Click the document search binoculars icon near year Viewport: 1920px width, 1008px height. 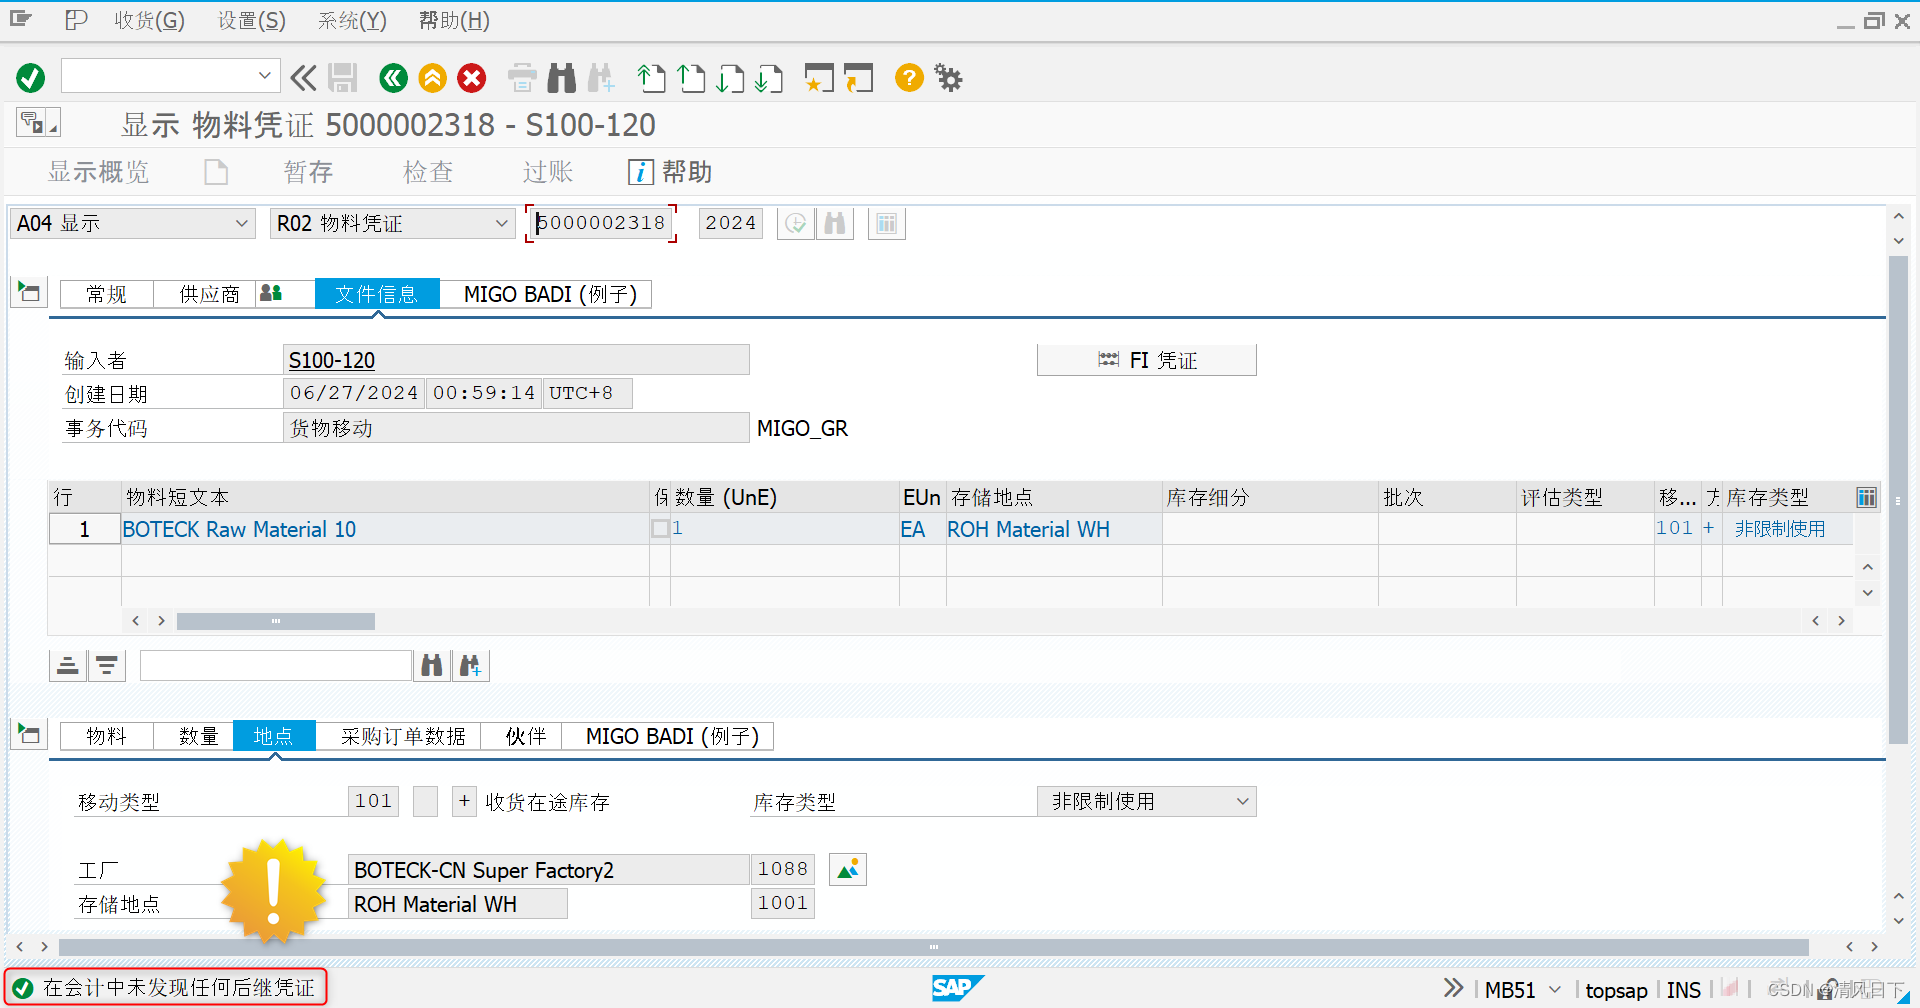[835, 223]
